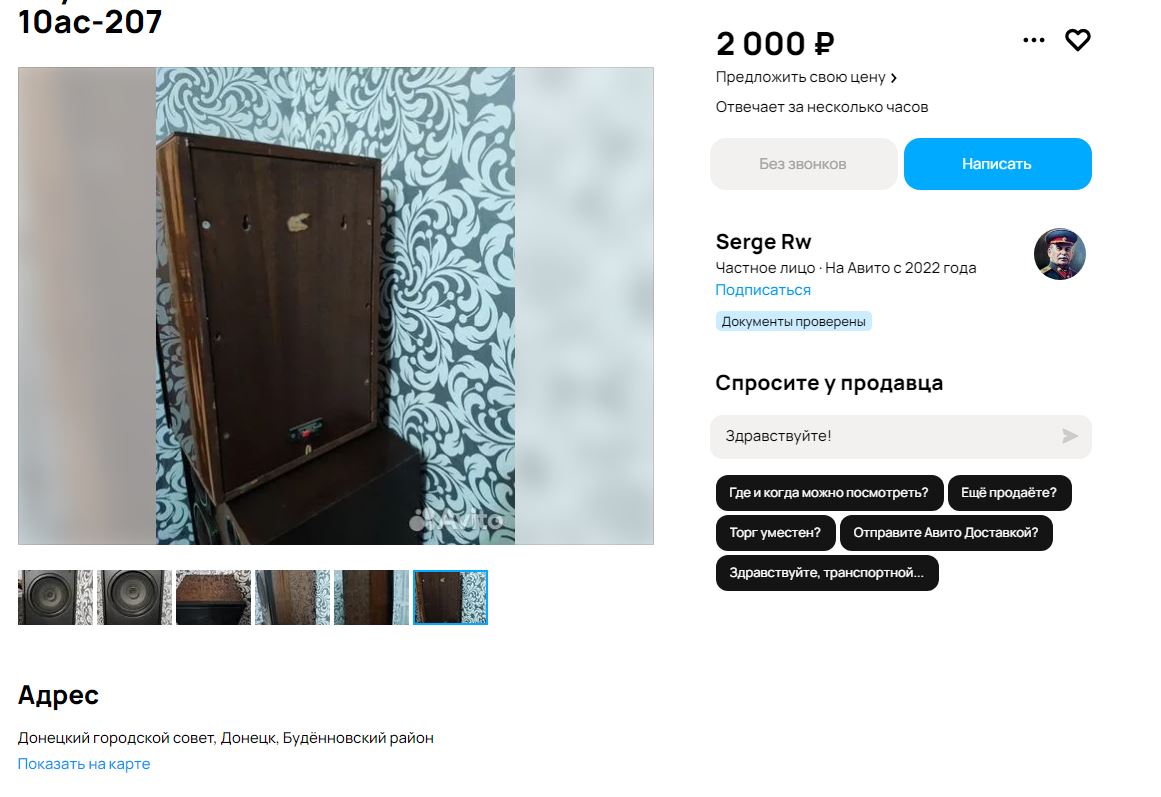Pick 'Здравствуйте, транспортной...' quick message chip
This screenshot has height=797, width=1161.
coord(826,573)
